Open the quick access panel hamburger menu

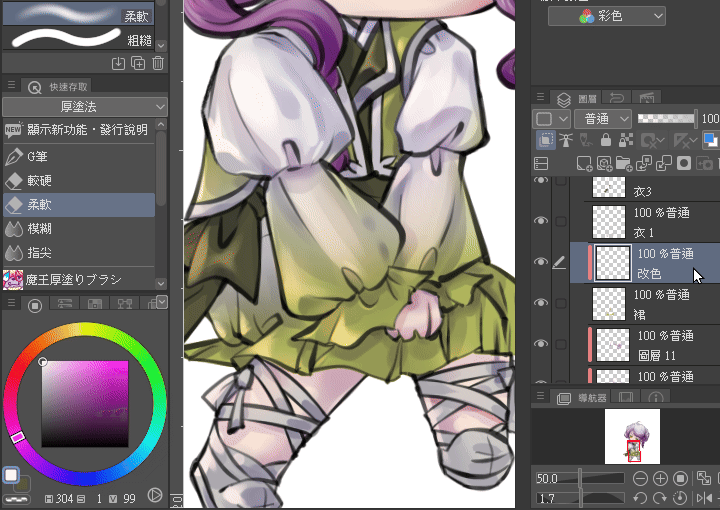point(11,85)
